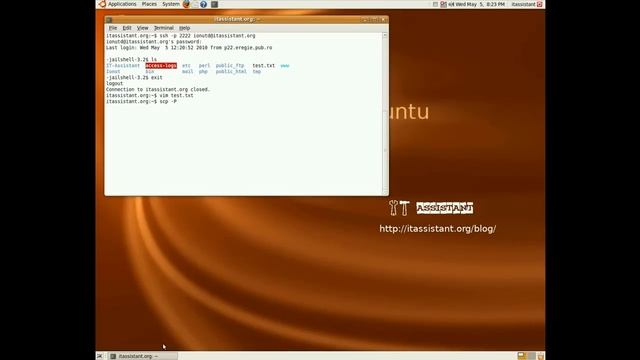Open the View menu in terminal
The height and width of the screenshot is (360, 640).
142,28
